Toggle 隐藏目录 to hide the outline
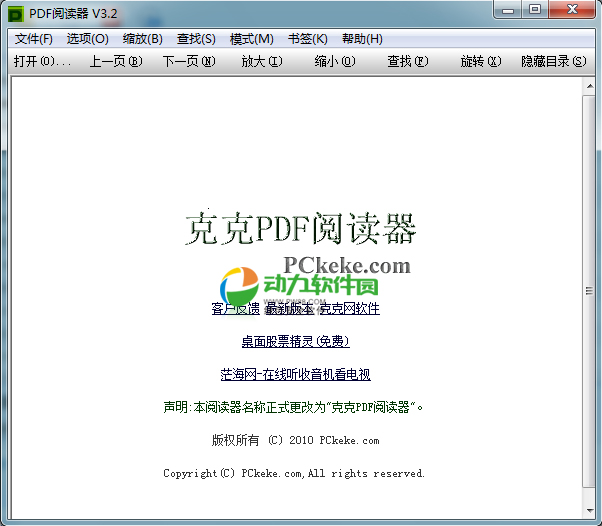 click(x=553, y=62)
